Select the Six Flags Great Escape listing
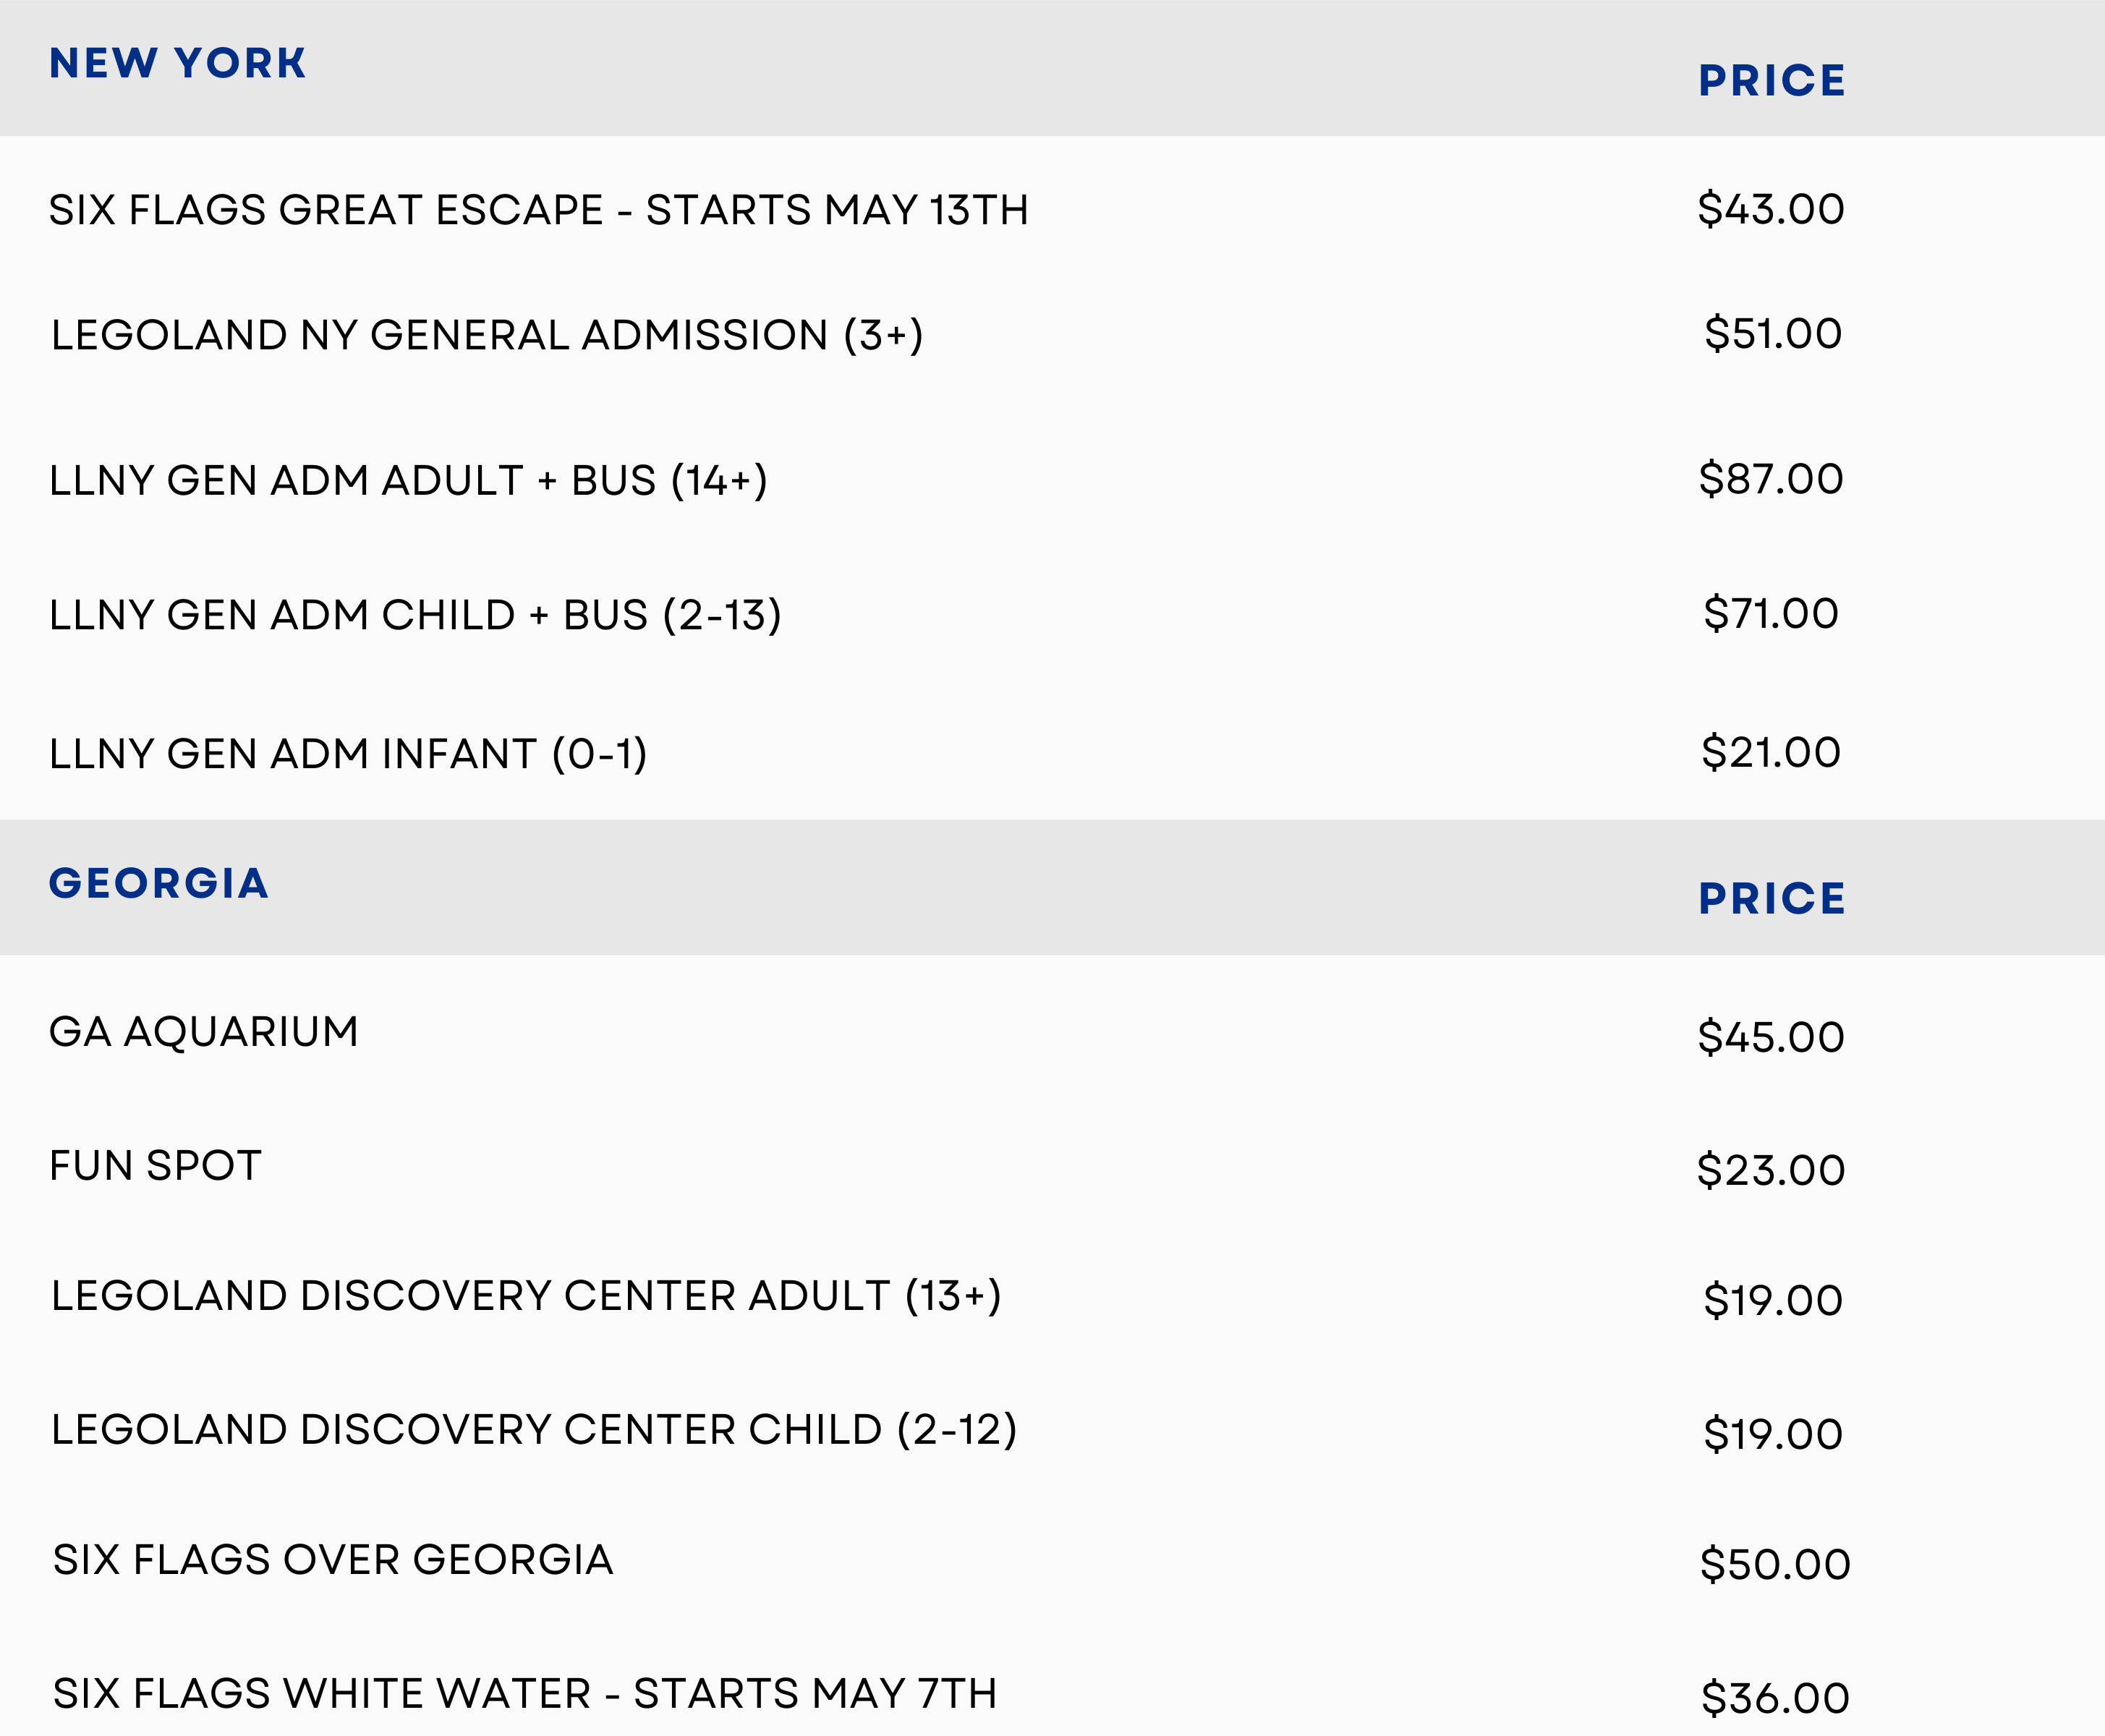2105x1736 pixels. point(538,210)
